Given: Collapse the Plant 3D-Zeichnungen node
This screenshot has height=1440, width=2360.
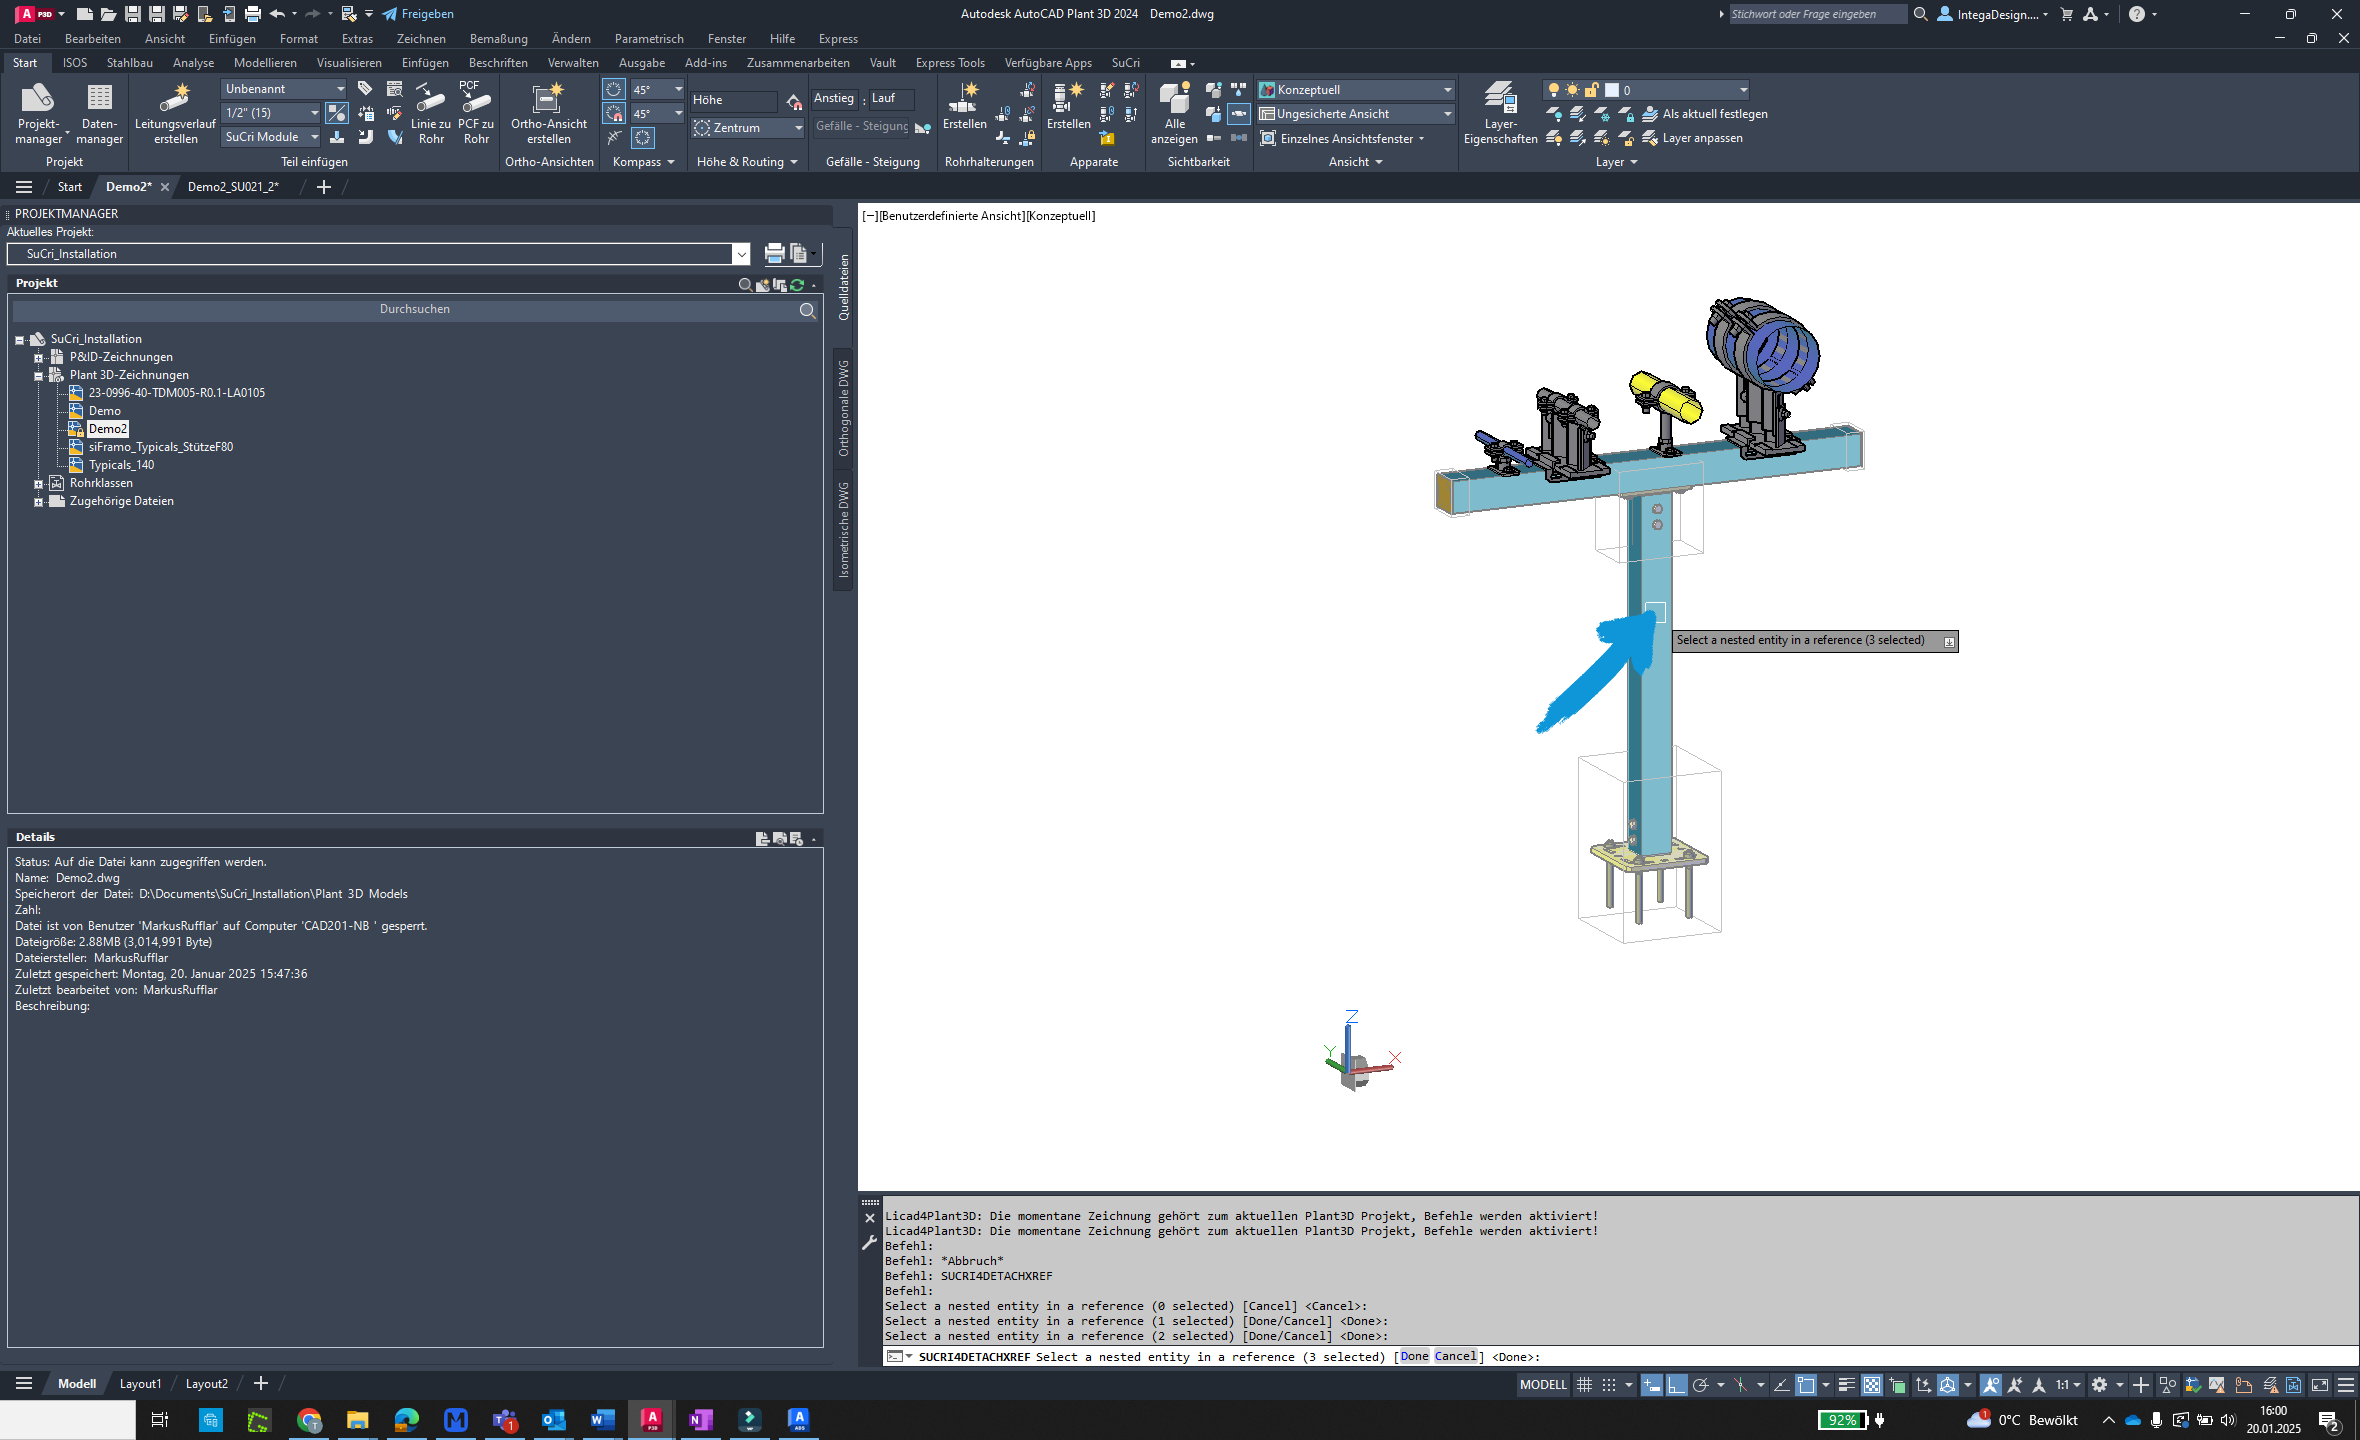Looking at the screenshot, I should click(38, 376).
